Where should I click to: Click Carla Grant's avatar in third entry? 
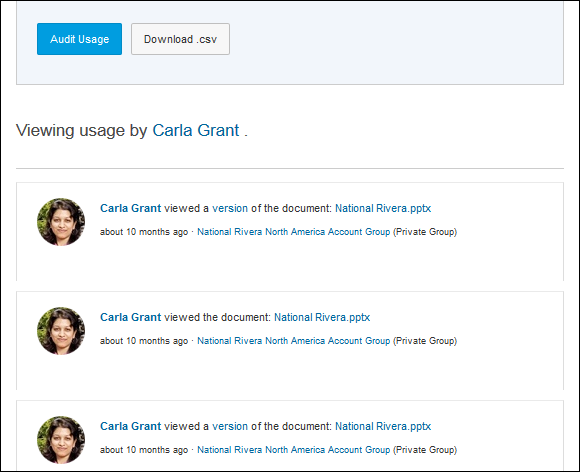[x=61, y=440]
